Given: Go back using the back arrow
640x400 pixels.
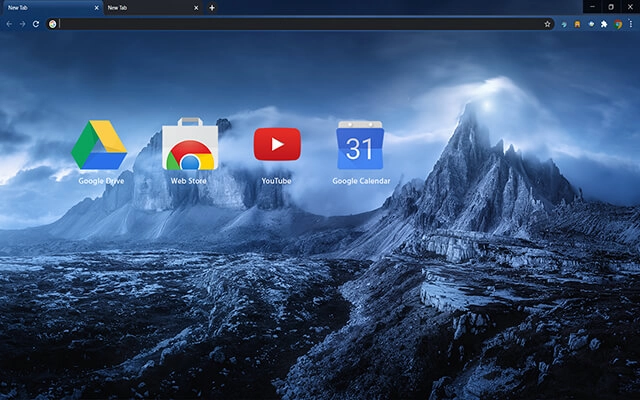Looking at the screenshot, I should [x=9, y=24].
